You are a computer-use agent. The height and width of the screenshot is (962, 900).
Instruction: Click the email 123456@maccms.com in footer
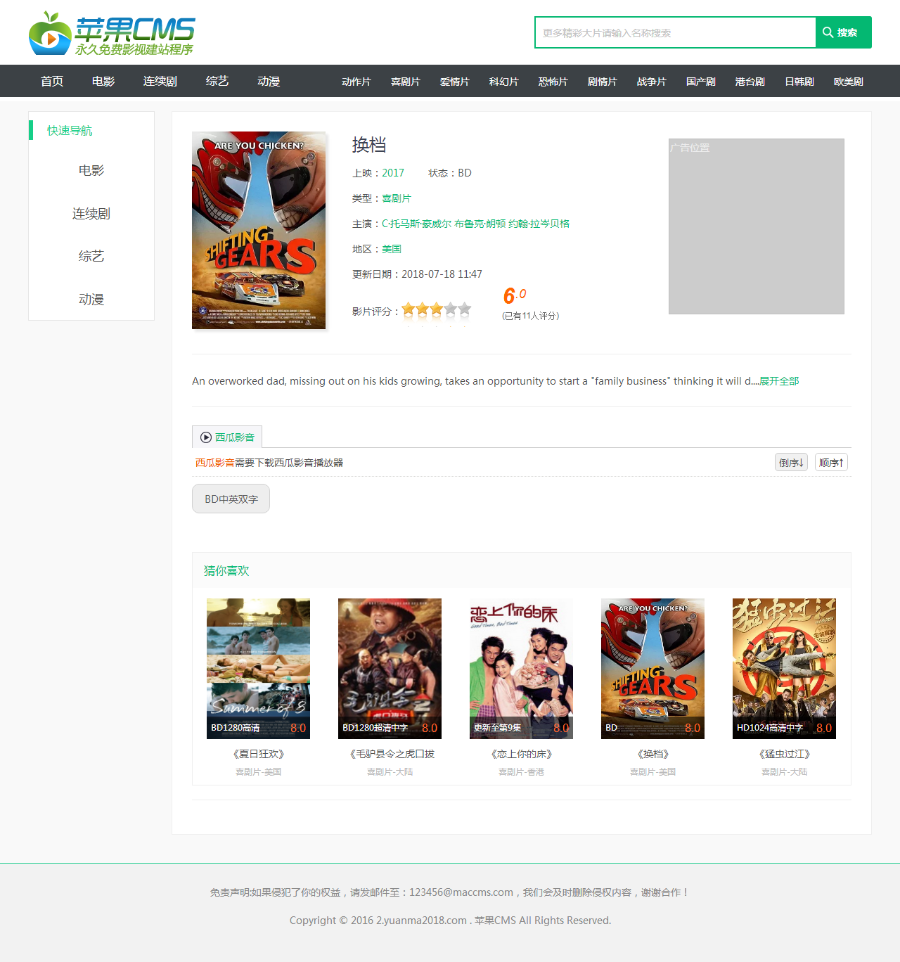(461, 892)
